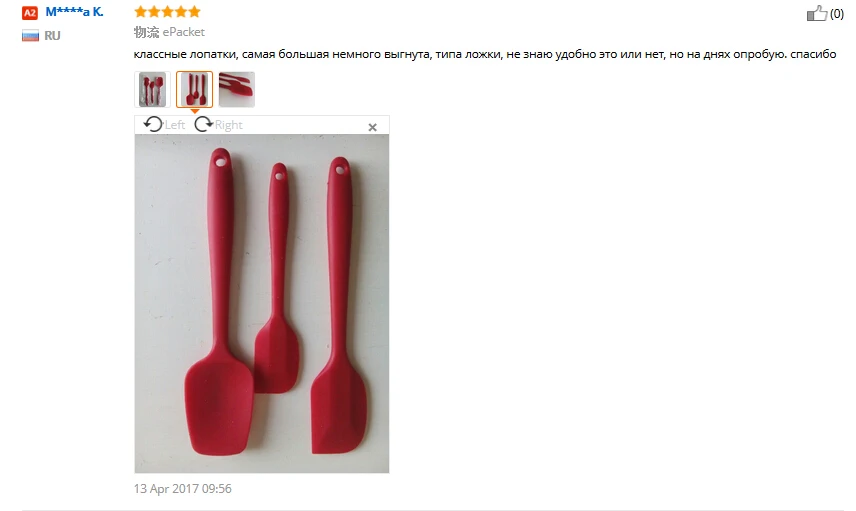Open reviewer M*****a K. profile link
The width and height of the screenshot is (856, 511).
(x=74, y=12)
